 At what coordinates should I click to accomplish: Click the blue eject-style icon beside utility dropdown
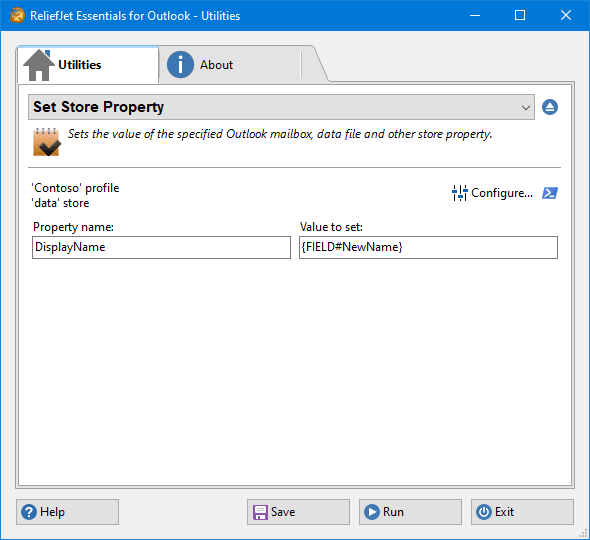click(x=550, y=107)
